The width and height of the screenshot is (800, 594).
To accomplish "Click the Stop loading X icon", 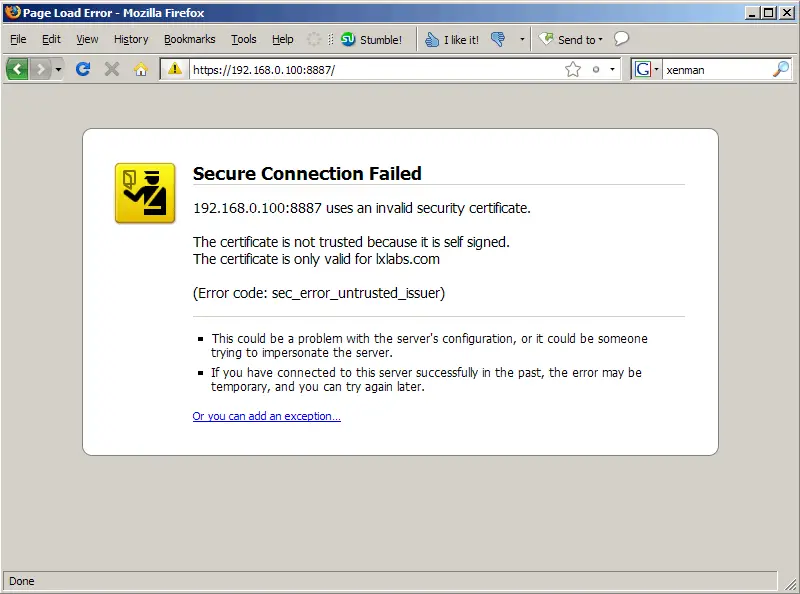I will [x=112, y=69].
